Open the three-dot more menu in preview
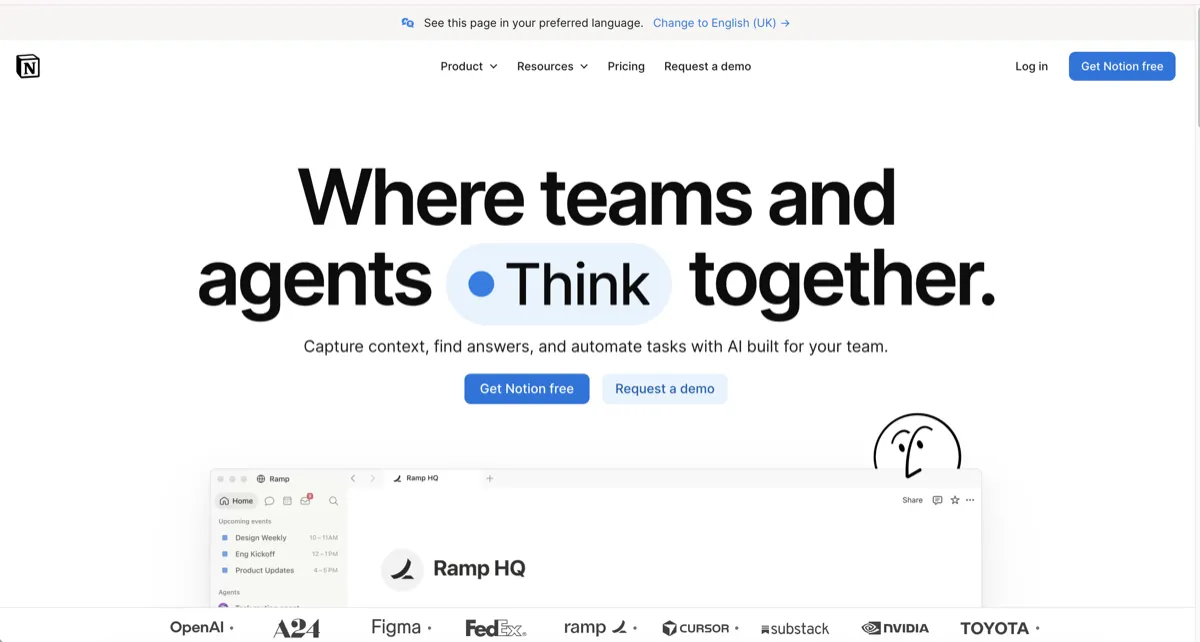The width and height of the screenshot is (1200, 642). coord(970,500)
